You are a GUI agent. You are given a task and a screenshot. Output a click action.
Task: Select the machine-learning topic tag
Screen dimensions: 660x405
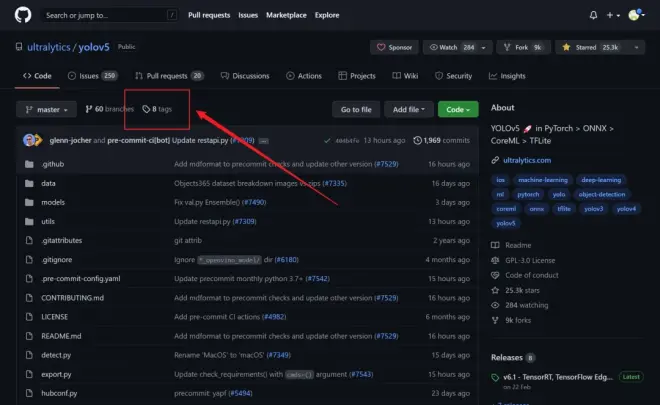click(x=543, y=180)
